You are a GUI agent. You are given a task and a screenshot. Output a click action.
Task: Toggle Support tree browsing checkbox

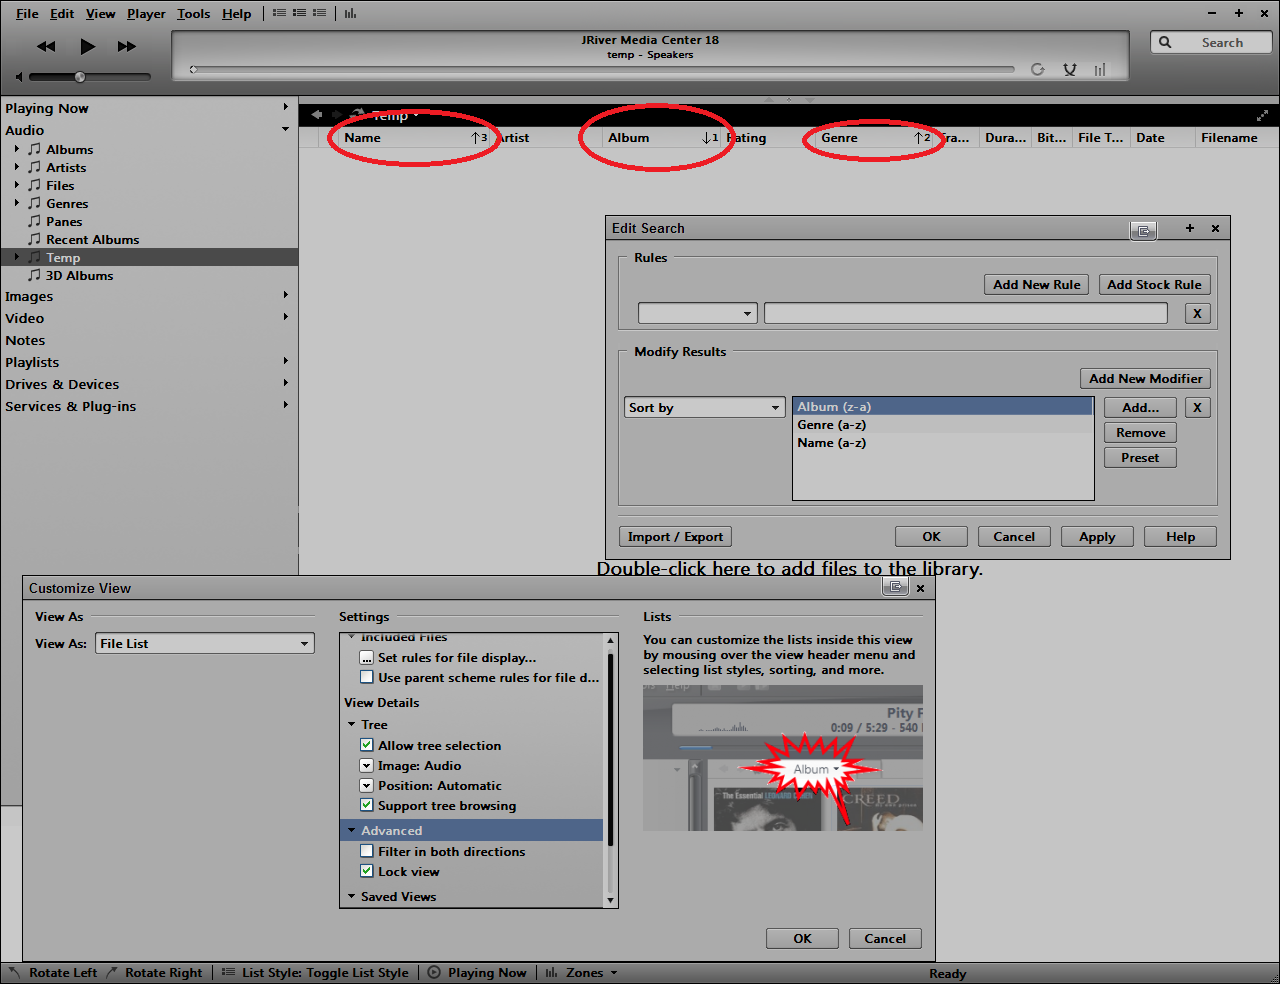pos(367,805)
